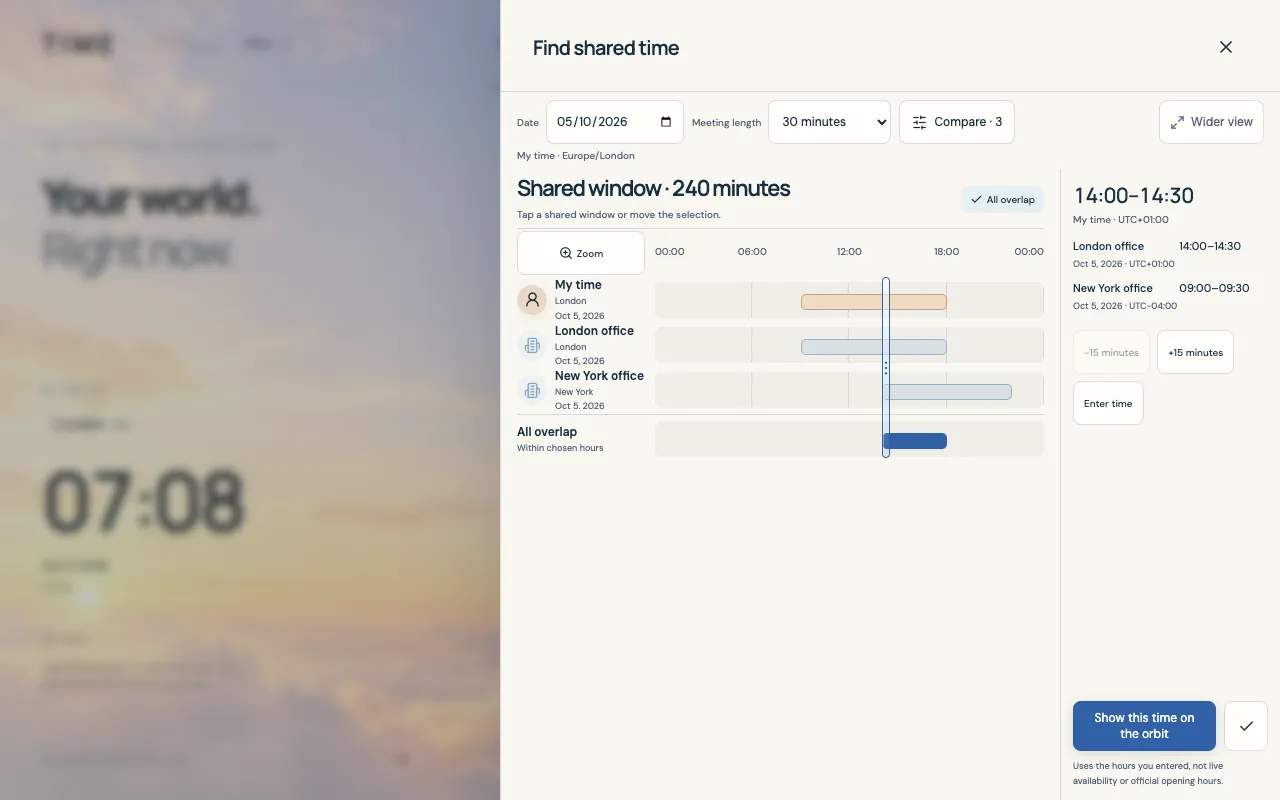Image resolution: width=1280 pixels, height=800 pixels.
Task: Click My time · Europe/London label
Action: pos(576,156)
